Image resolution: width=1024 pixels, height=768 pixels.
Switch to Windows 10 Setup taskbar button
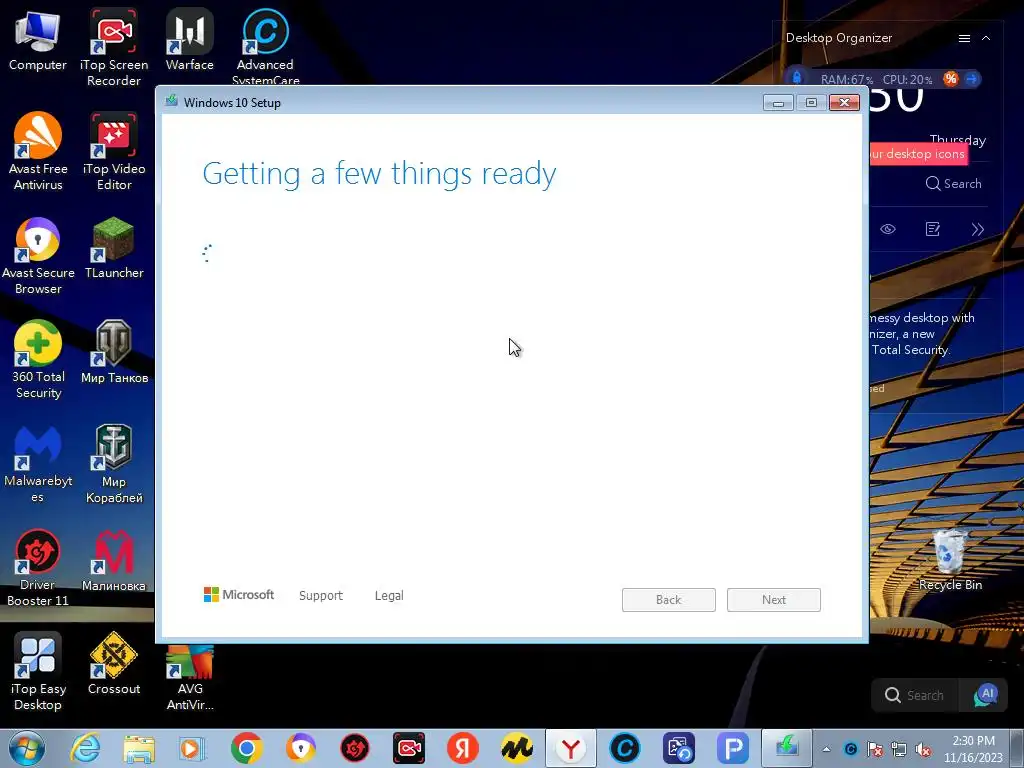pyautogui.click(x=787, y=748)
